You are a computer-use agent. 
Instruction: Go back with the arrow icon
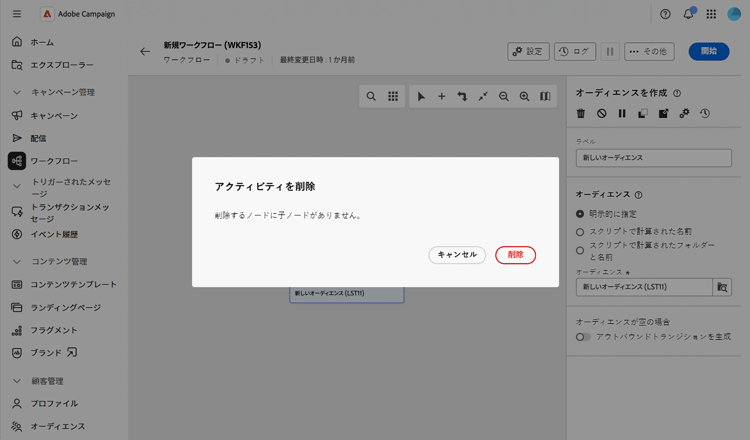145,52
